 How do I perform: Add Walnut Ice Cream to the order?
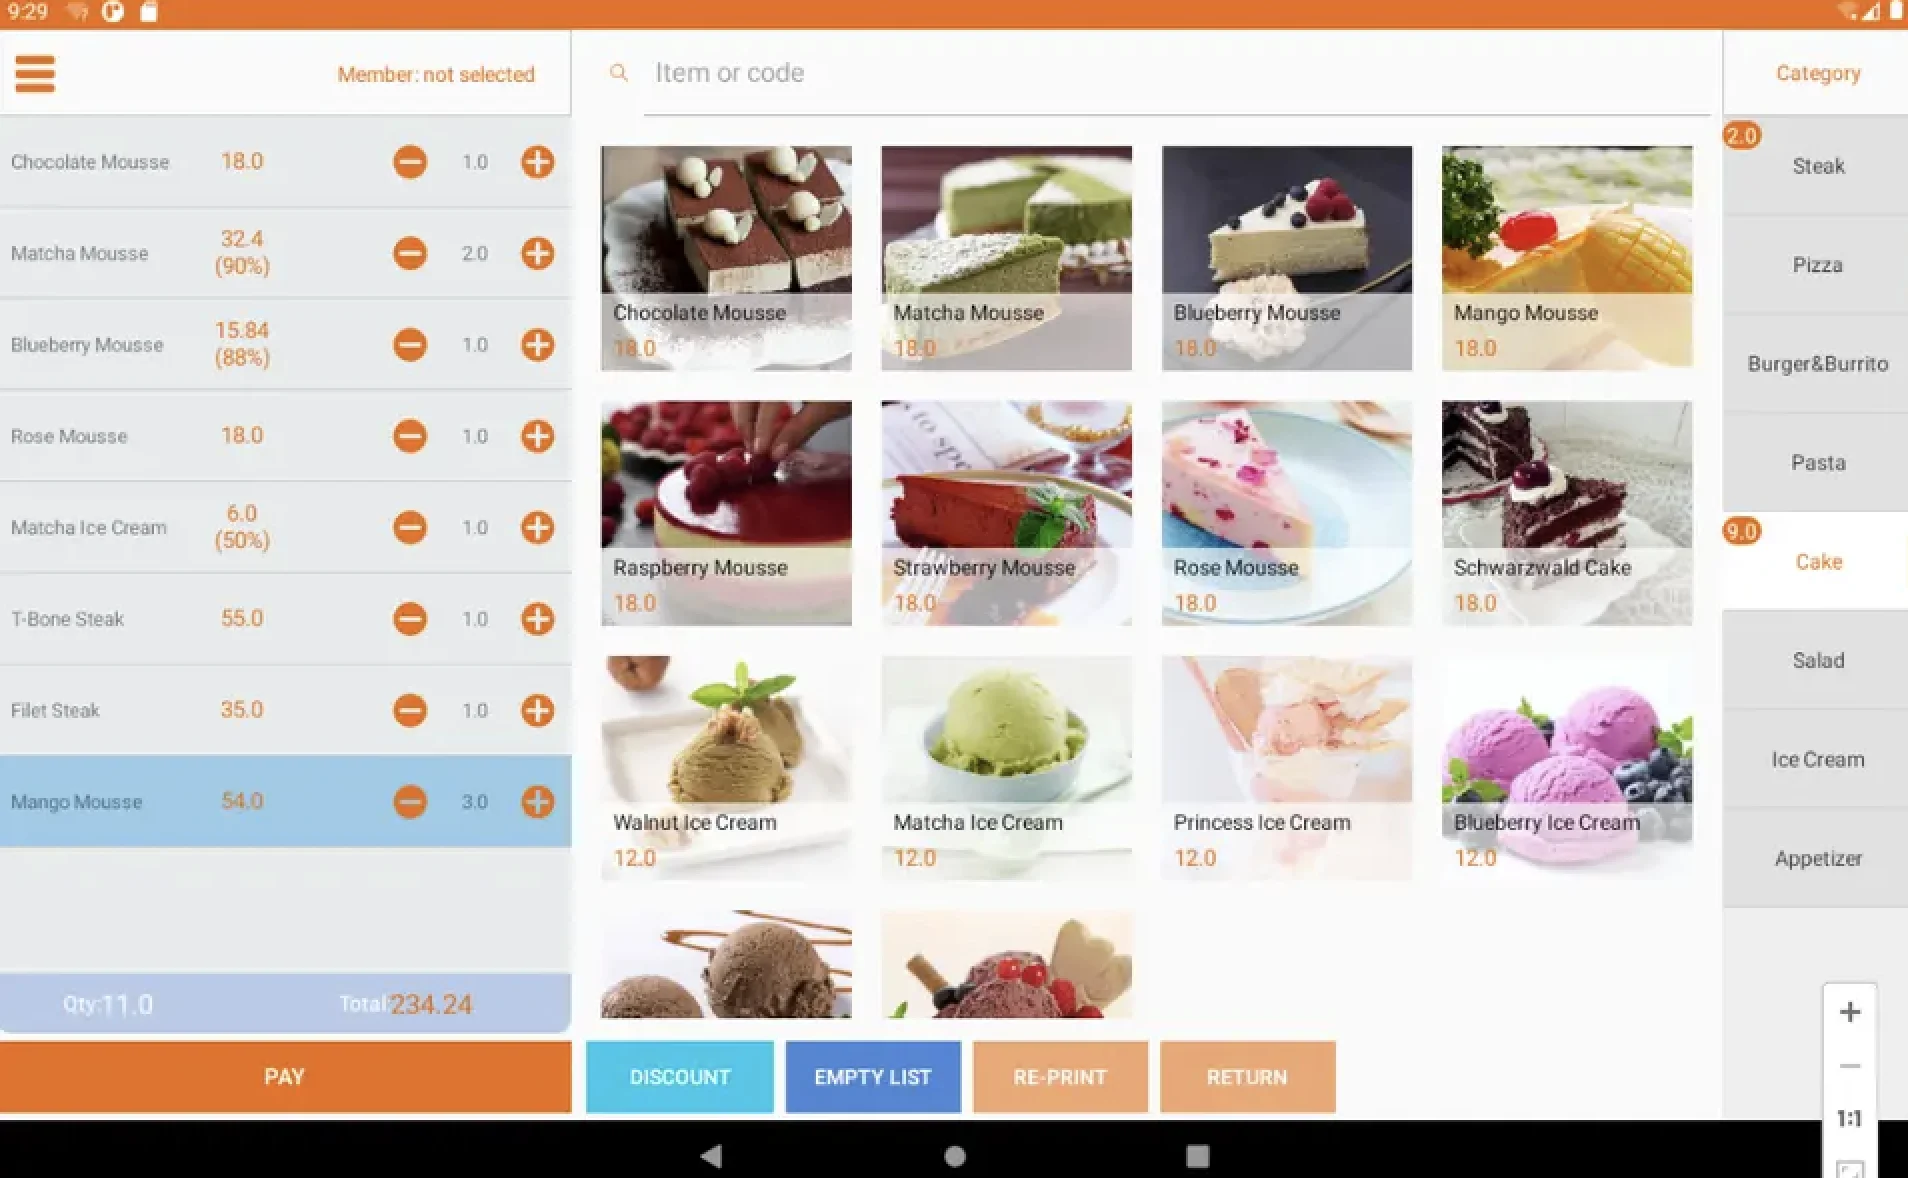726,768
